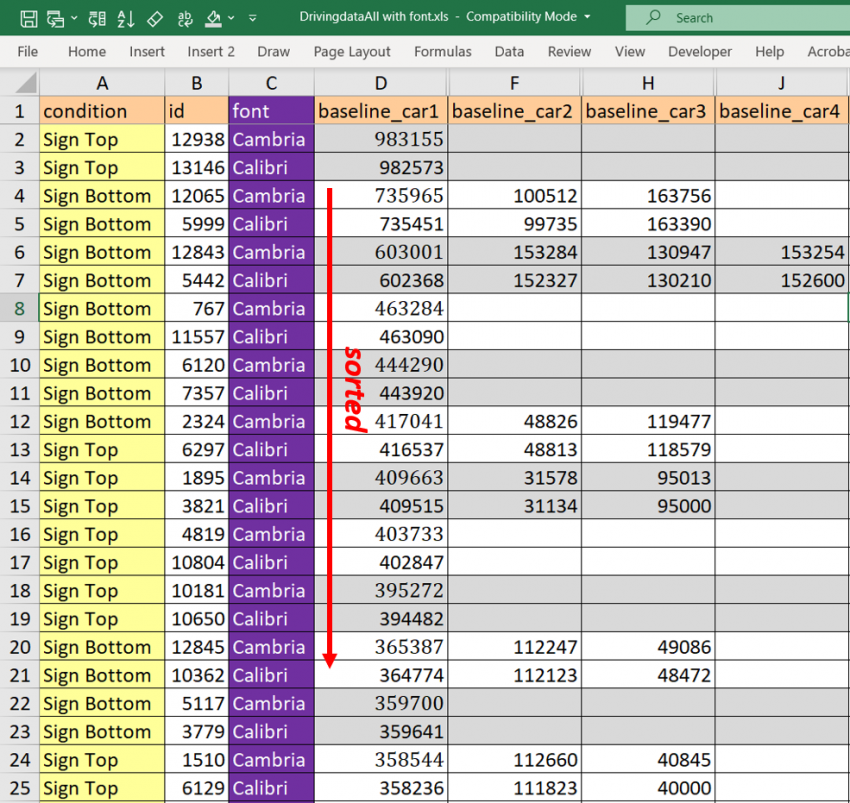
Task: Switch to the Page Layout tab
Action: point(352,52)
